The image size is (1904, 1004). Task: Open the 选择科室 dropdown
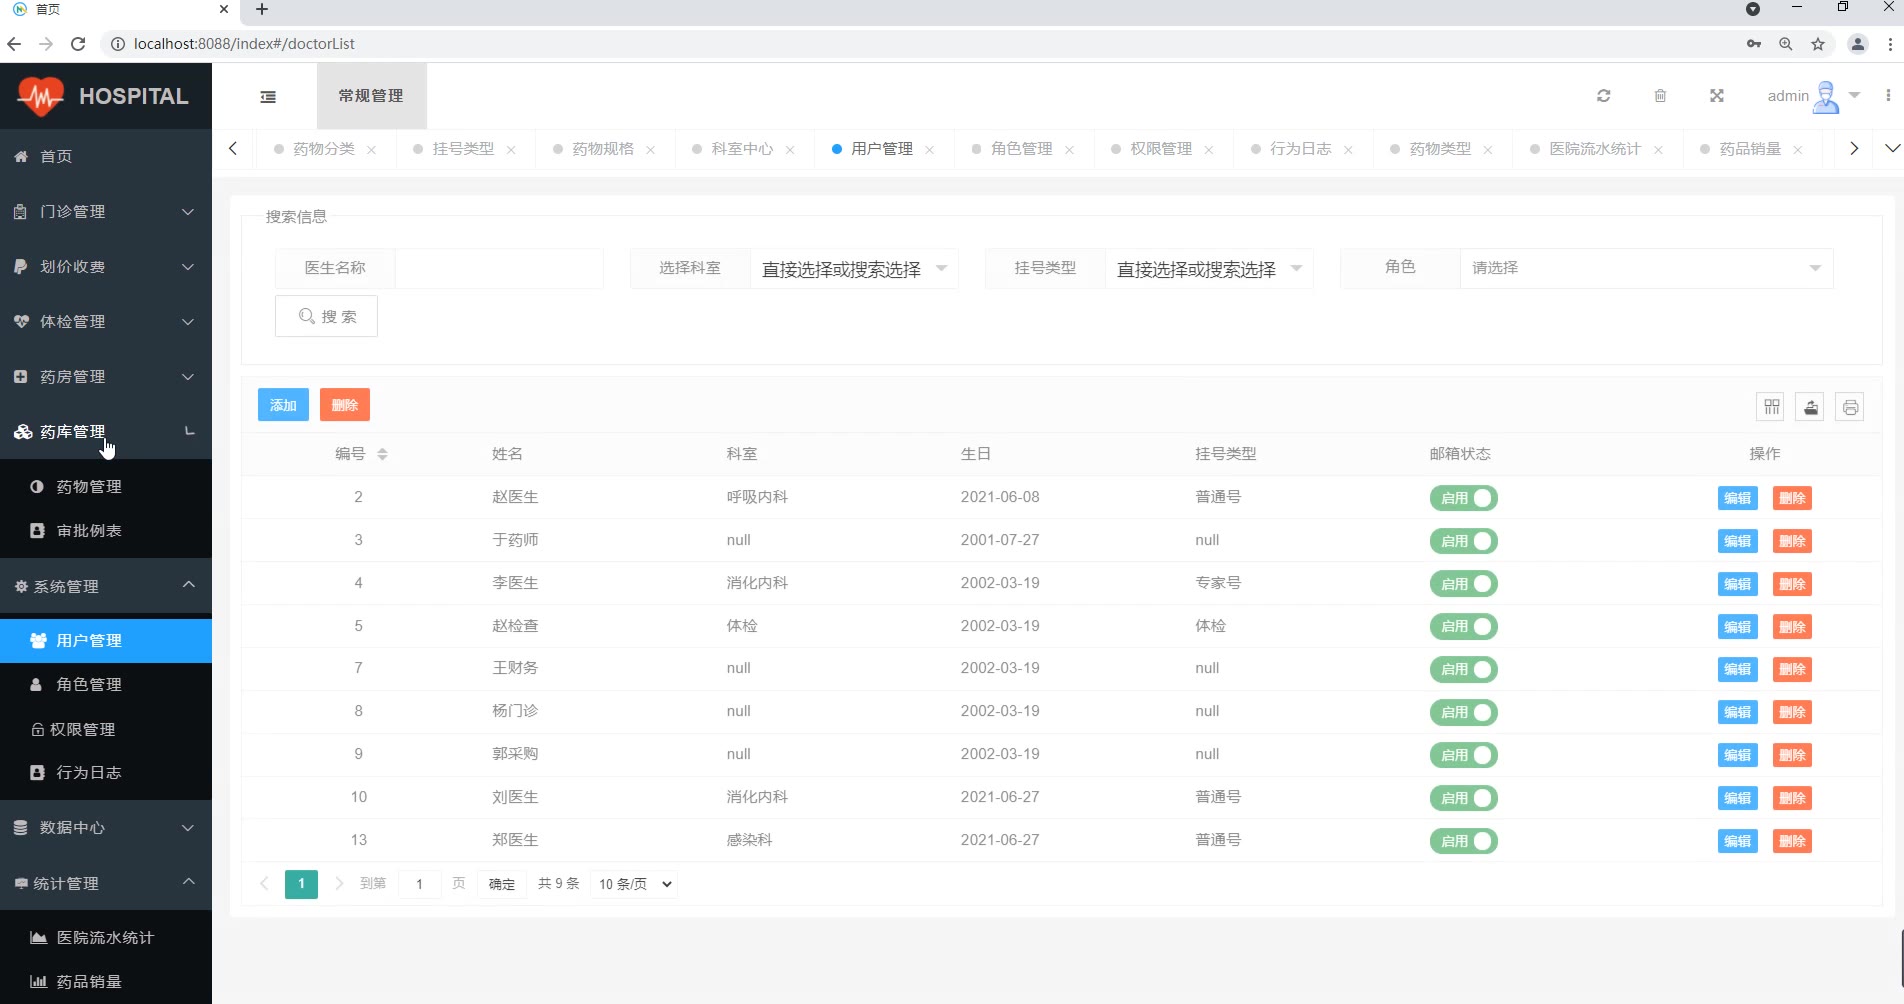pos(854,269)
